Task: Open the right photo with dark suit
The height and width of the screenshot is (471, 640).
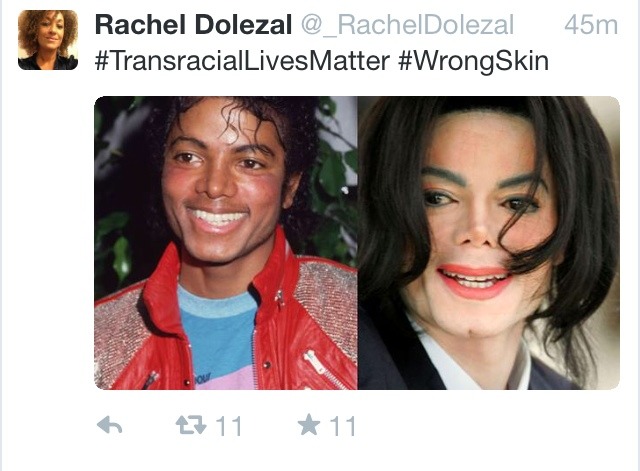Action: click(x=489, y=243)
